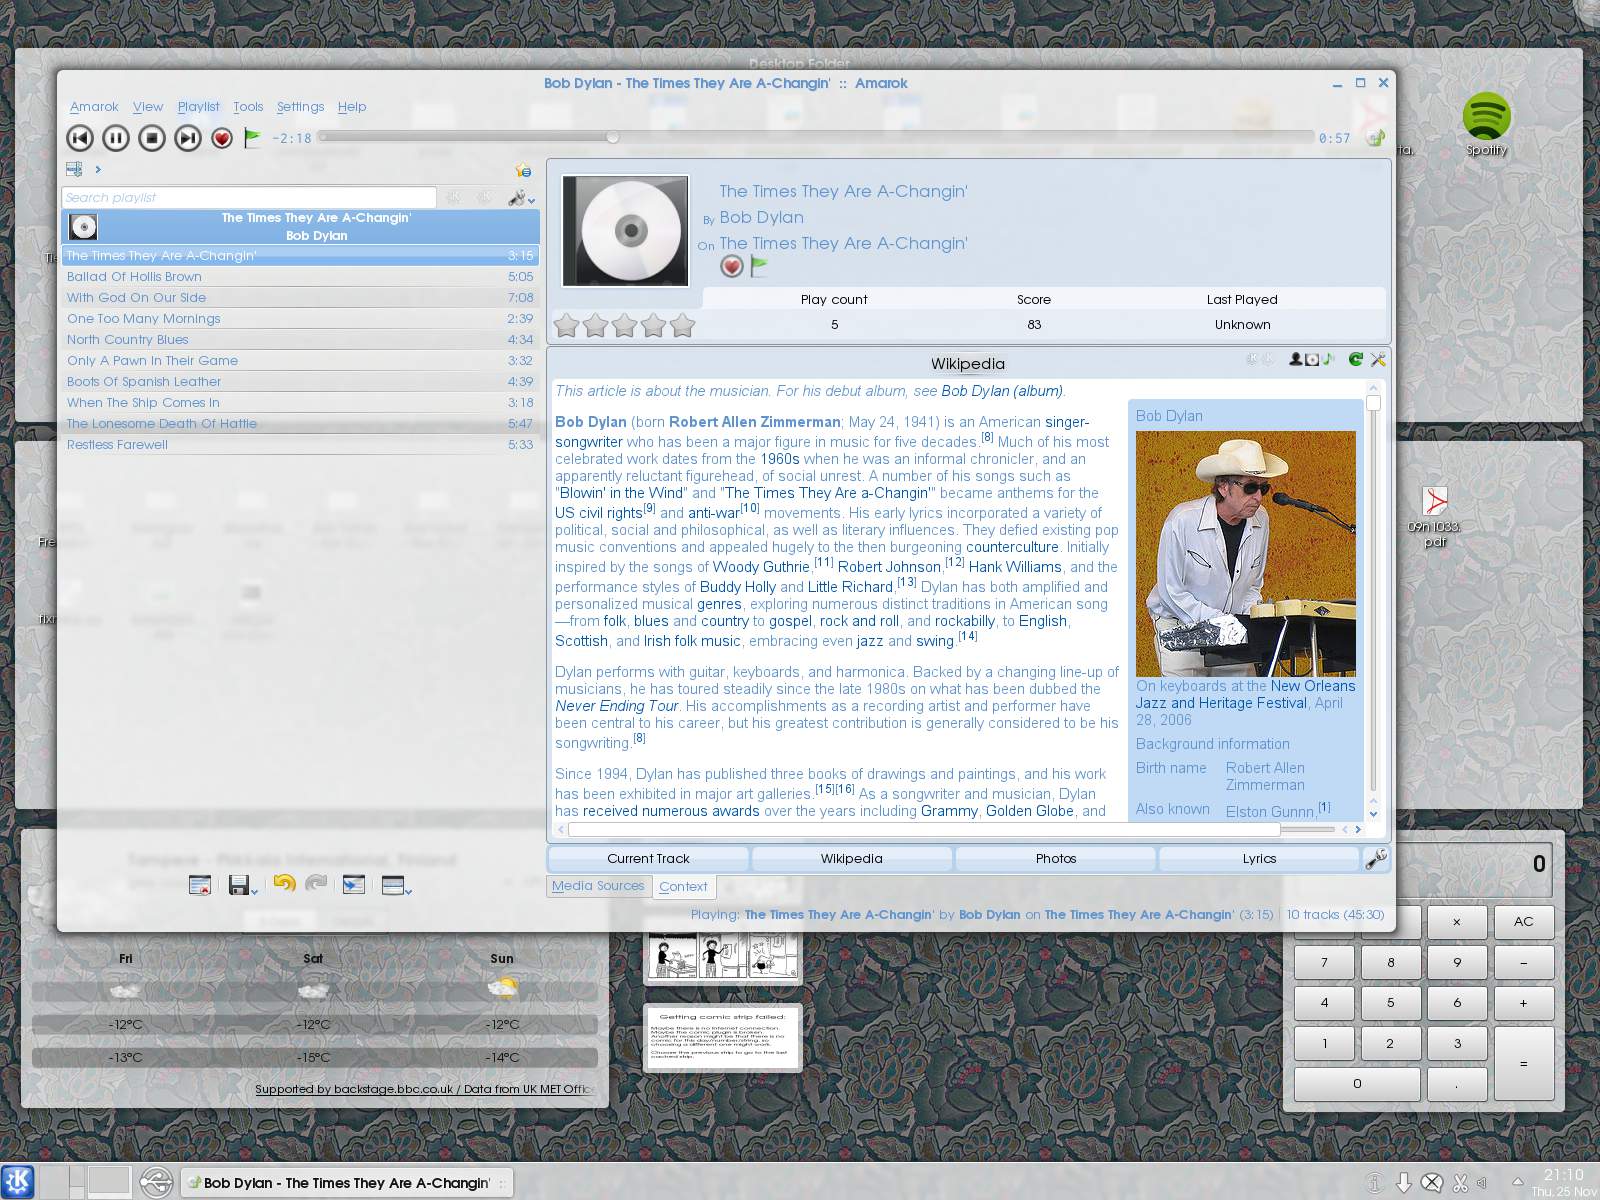Select track One Too Many Mornings
This screenshot has height=1200, width=1600.
click(x=300, y=319)
